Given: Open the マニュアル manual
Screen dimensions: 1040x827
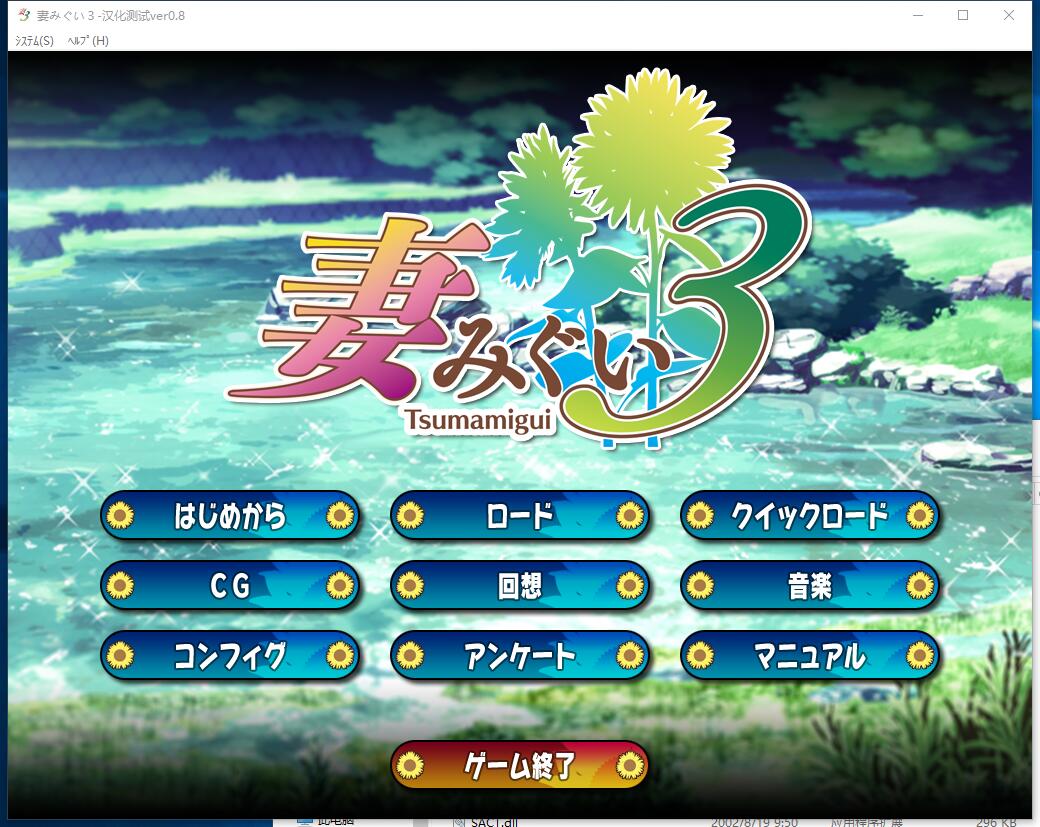Looking at the screenshot, I should coord(809,656).
